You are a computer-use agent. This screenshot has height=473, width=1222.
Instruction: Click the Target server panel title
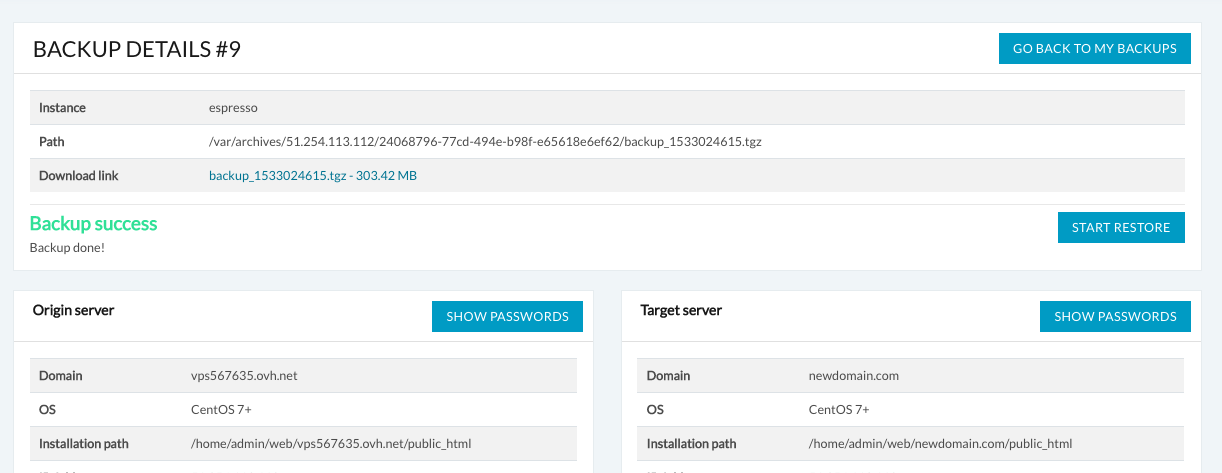click(x=681, y=310)
